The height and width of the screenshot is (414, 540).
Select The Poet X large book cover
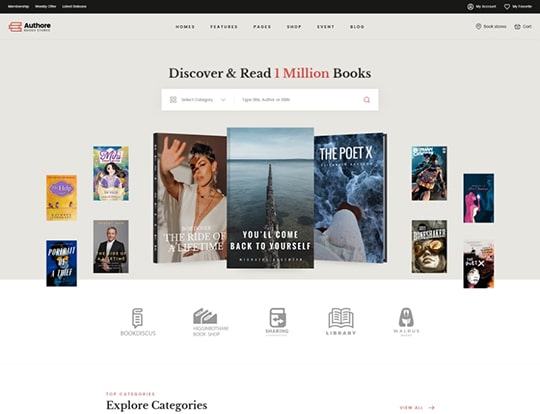[350, 198]
